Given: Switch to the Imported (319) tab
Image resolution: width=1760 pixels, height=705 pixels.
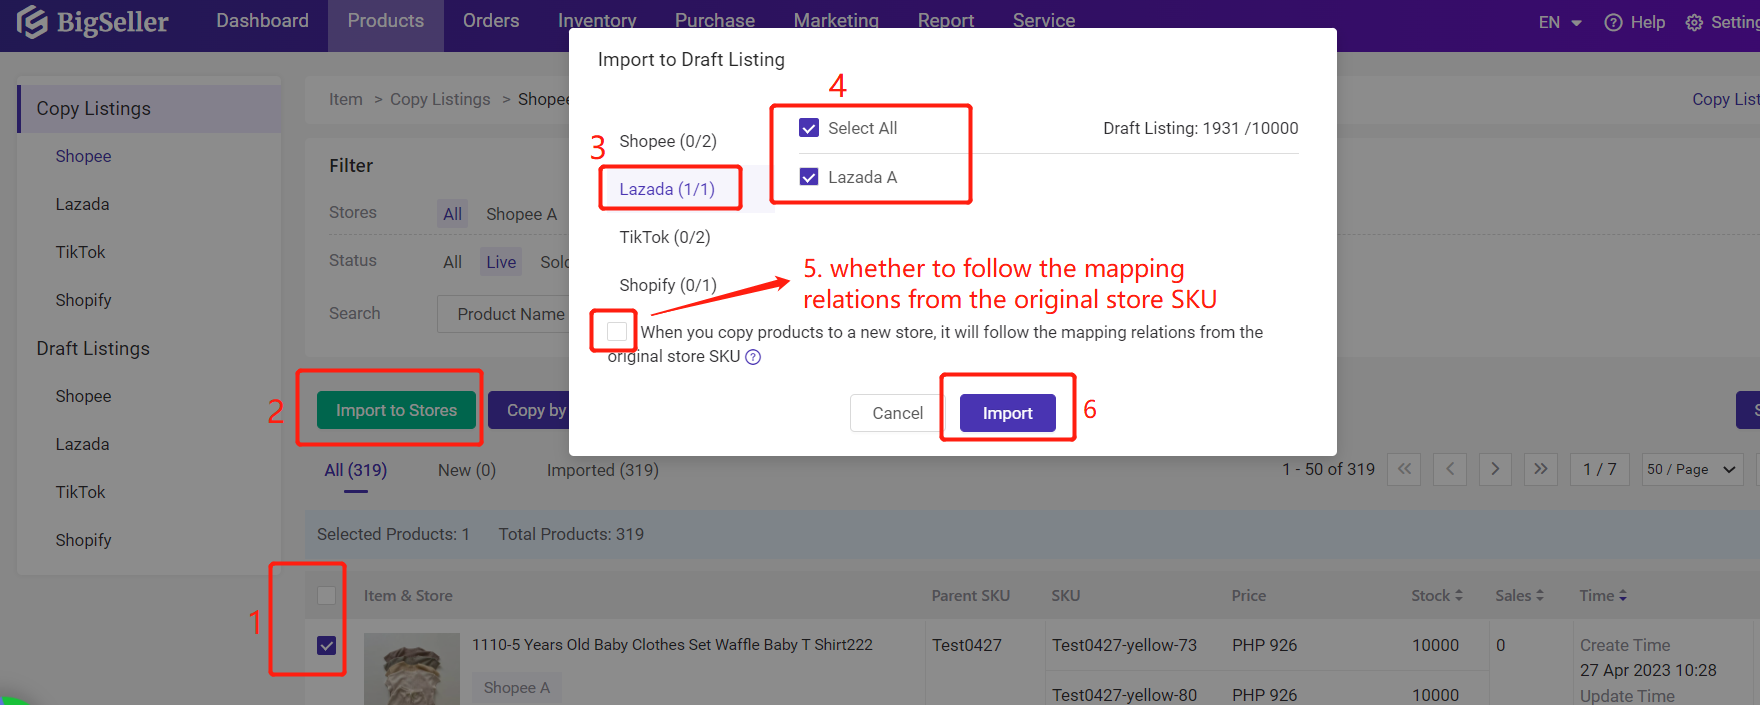Looking at the screenshot, I should 602,470.
